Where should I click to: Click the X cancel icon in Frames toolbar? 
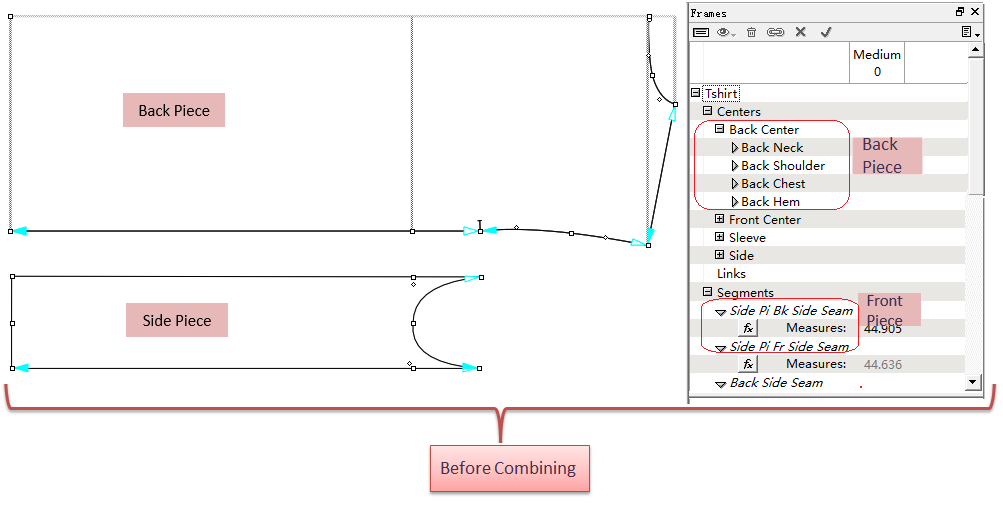[x=800, y=32]
